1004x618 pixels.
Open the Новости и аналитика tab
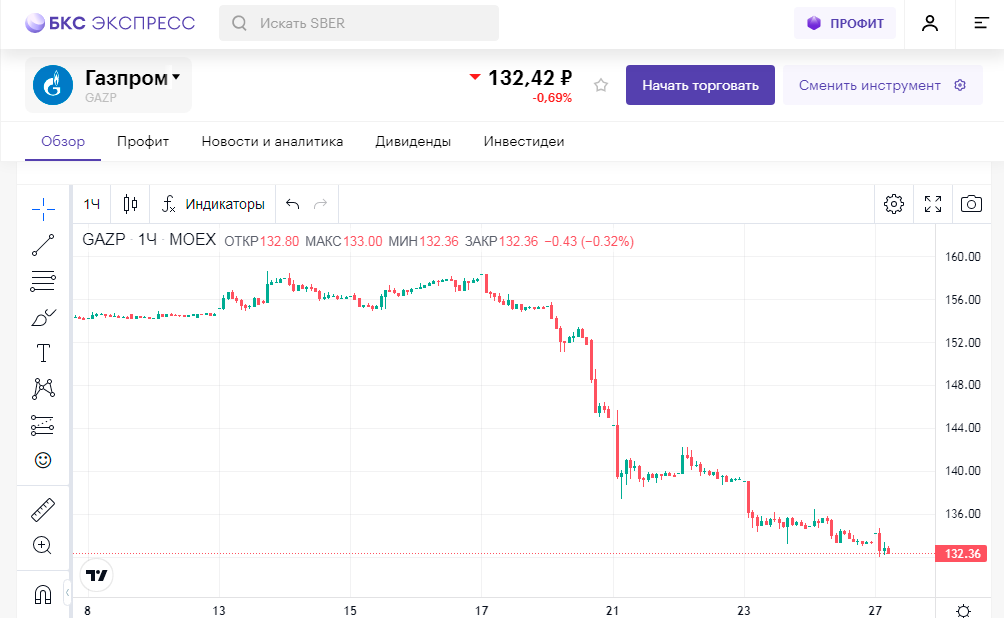[272, 142]
